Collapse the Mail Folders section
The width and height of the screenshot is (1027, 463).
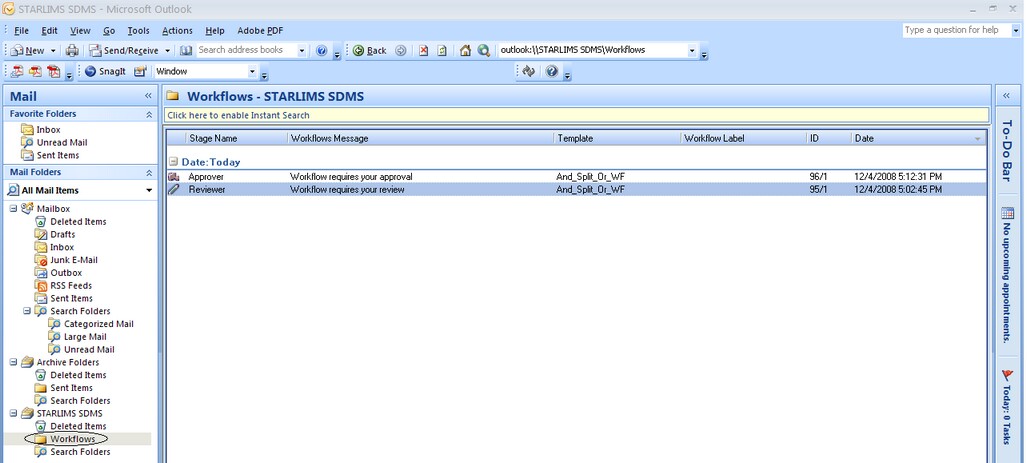click(149, 172)
